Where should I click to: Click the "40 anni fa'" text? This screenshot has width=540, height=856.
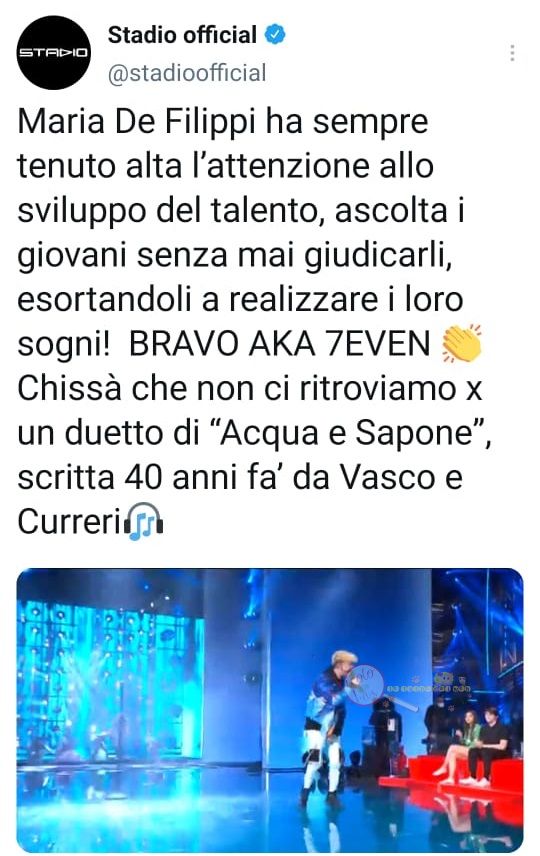227,477
